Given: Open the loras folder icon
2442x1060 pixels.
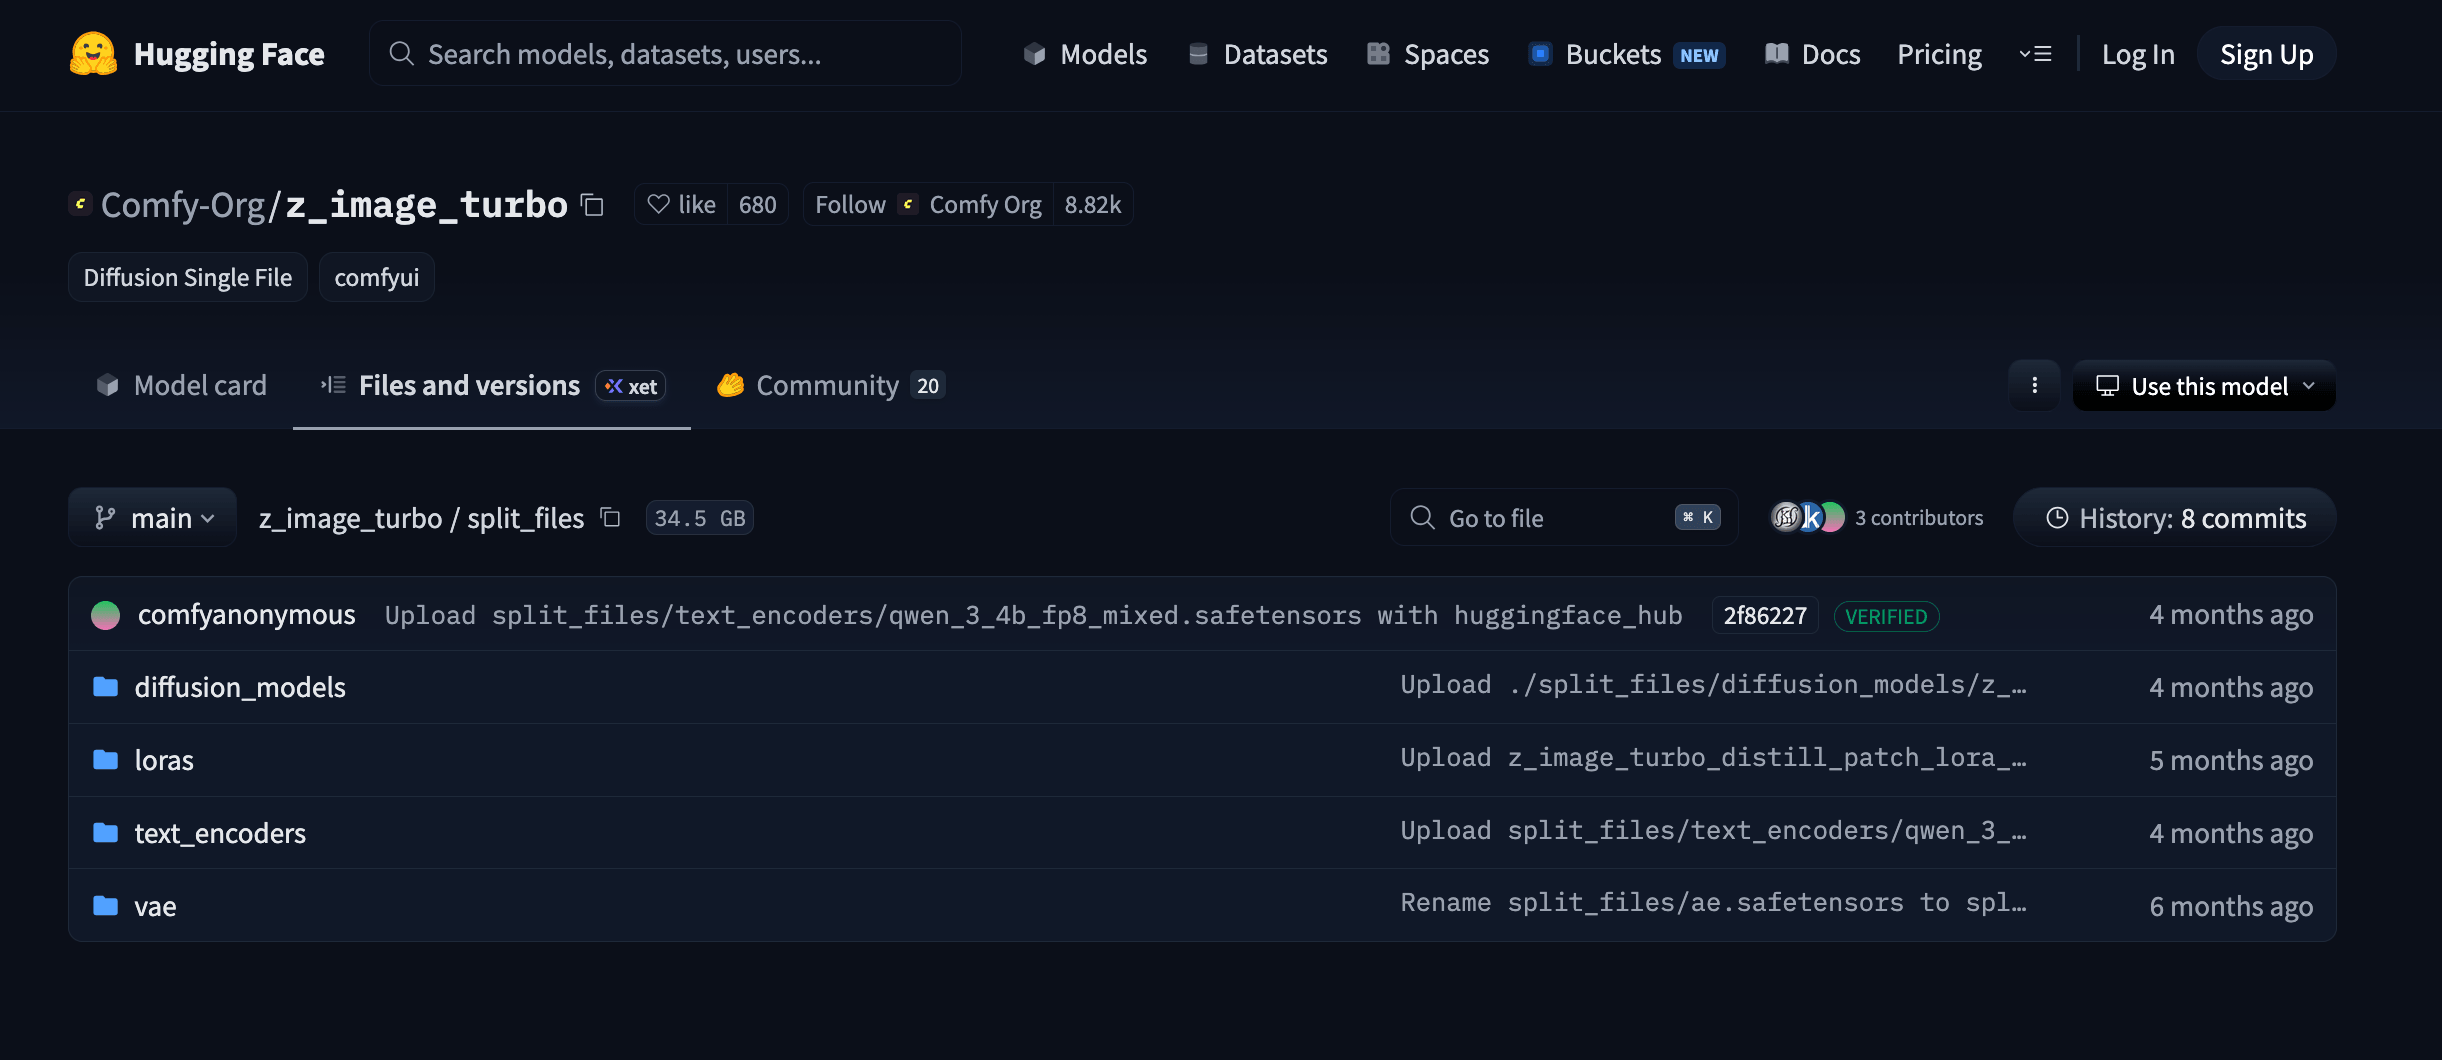Looking at the screenshot, I should (105, 759).
